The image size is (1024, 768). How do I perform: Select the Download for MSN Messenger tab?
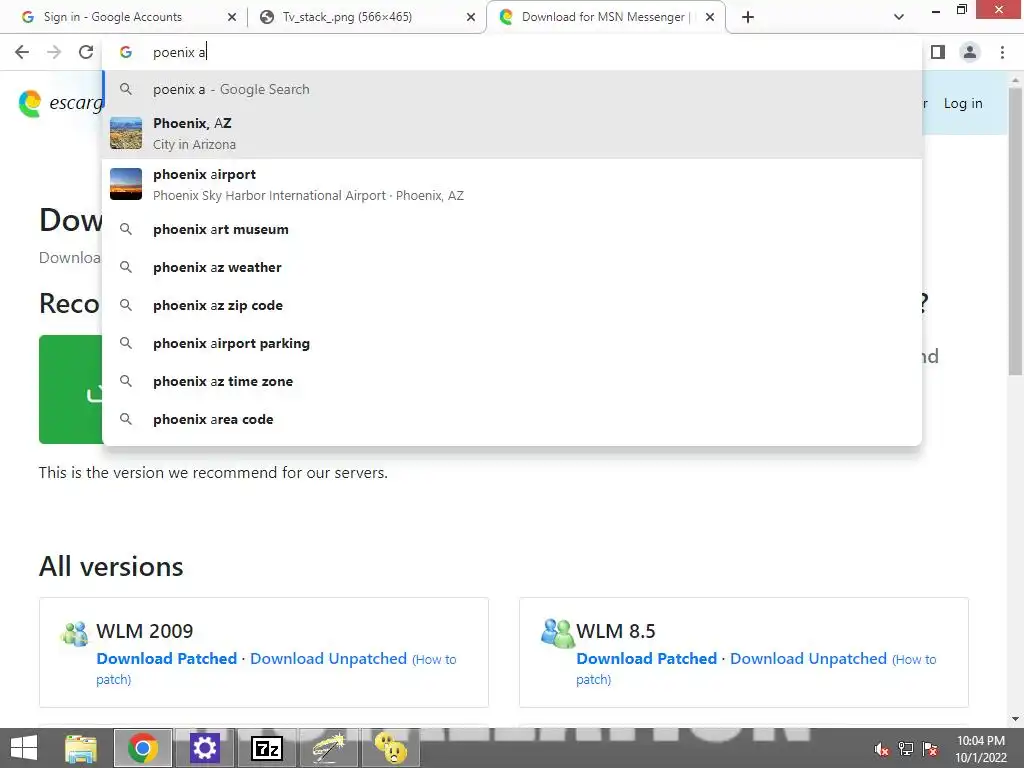[x=605, y=17]
